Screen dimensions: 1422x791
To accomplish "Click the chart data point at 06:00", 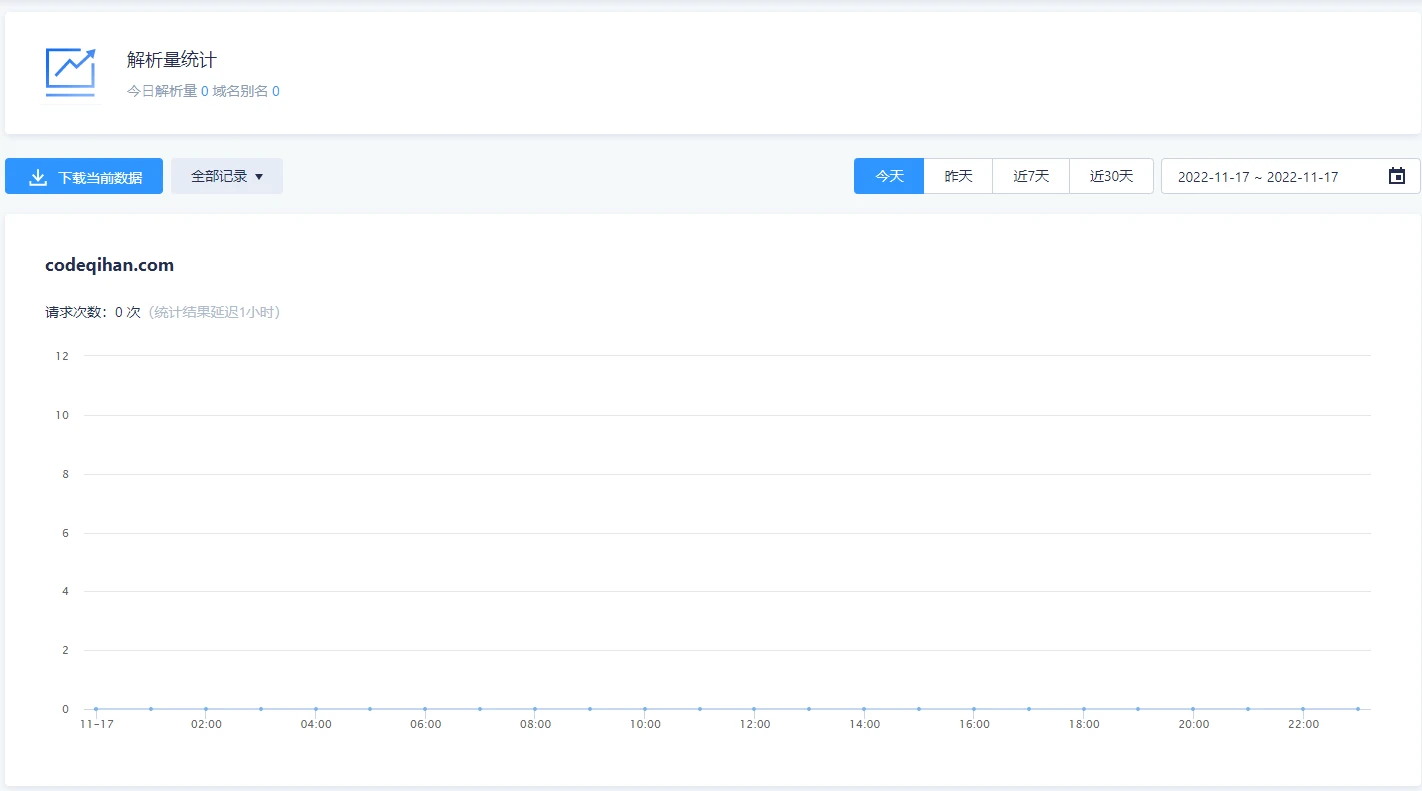I will point(425,709).
